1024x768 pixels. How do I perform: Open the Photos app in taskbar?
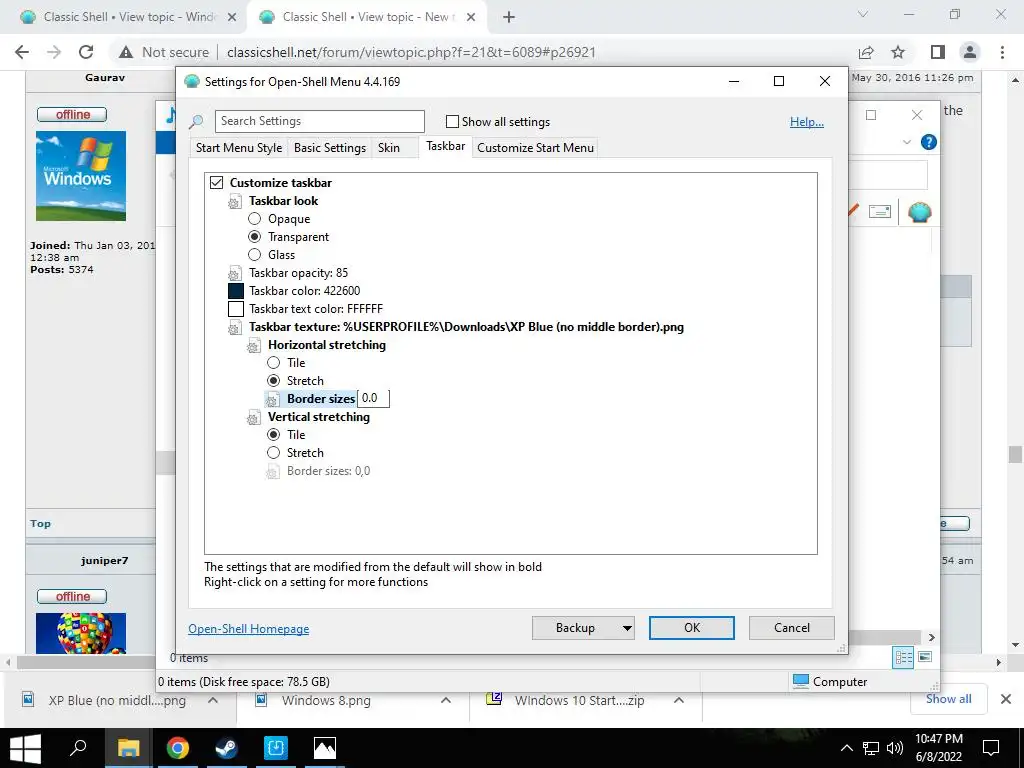[x=325, y=748]
